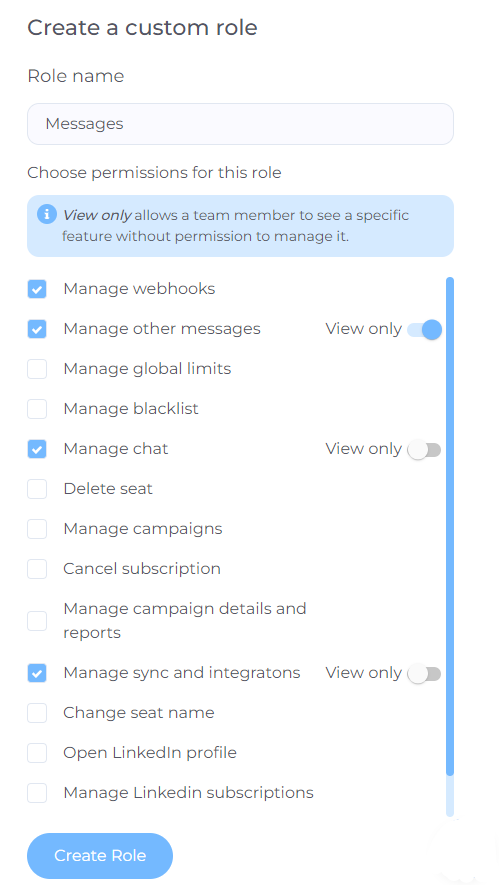Click the info icon in the blue notice

pyautogui.click(x=47, y=214)
